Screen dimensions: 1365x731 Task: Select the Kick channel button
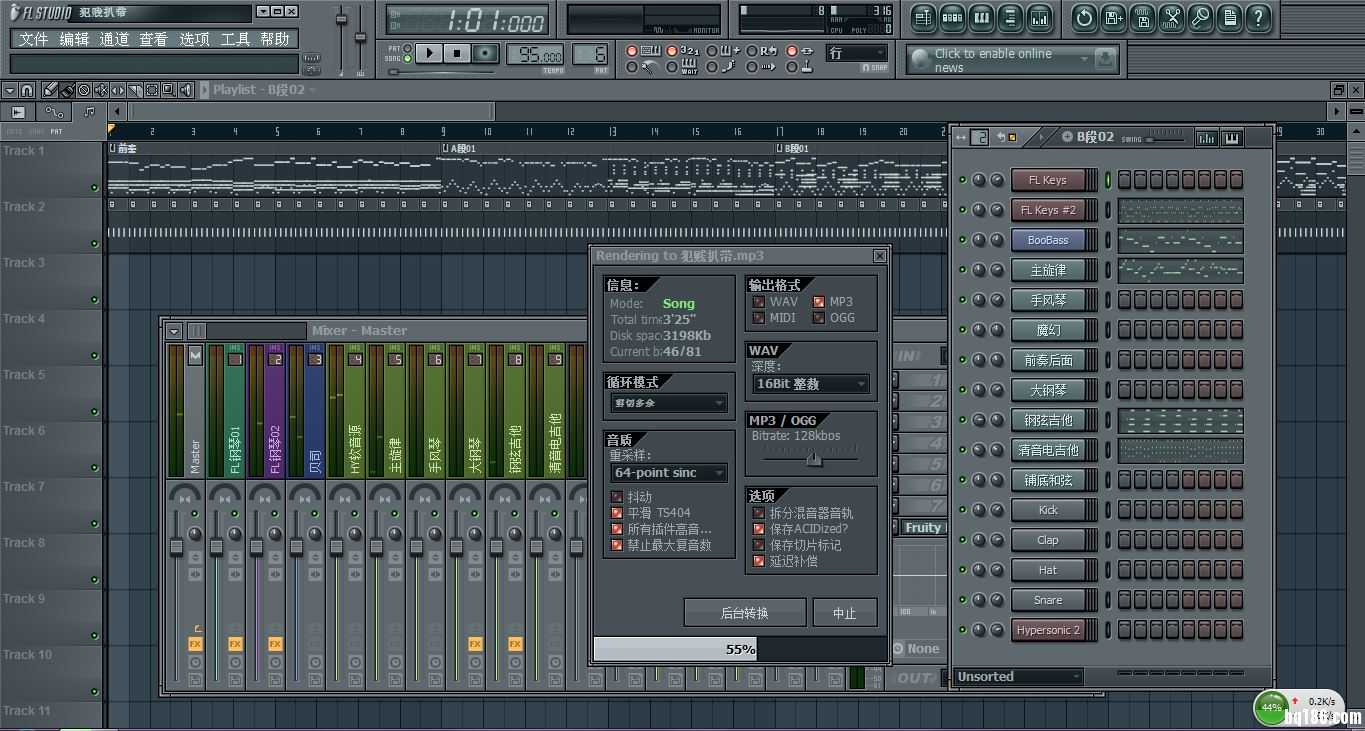pos(1048,510)
